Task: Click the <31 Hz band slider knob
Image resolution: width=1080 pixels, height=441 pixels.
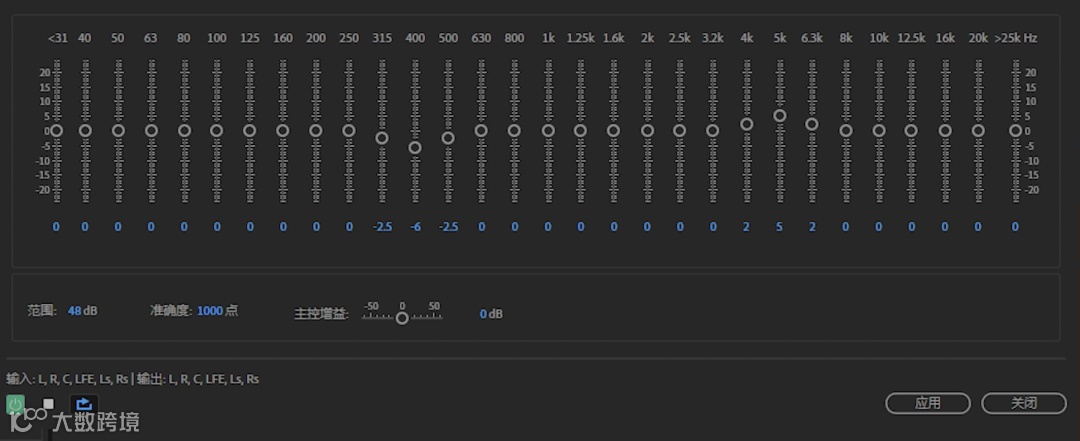Action: 56,130
